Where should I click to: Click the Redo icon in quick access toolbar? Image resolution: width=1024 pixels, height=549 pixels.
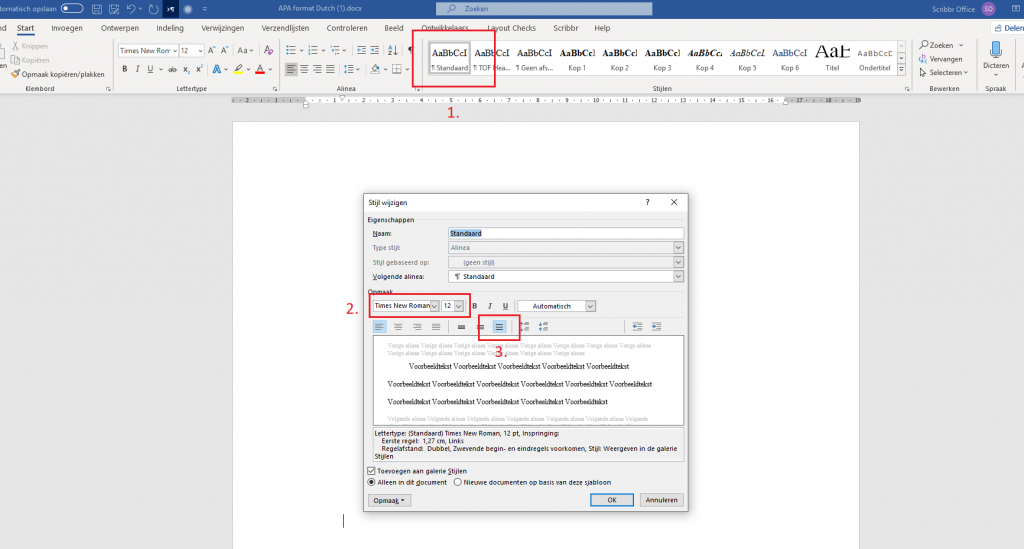153,9
